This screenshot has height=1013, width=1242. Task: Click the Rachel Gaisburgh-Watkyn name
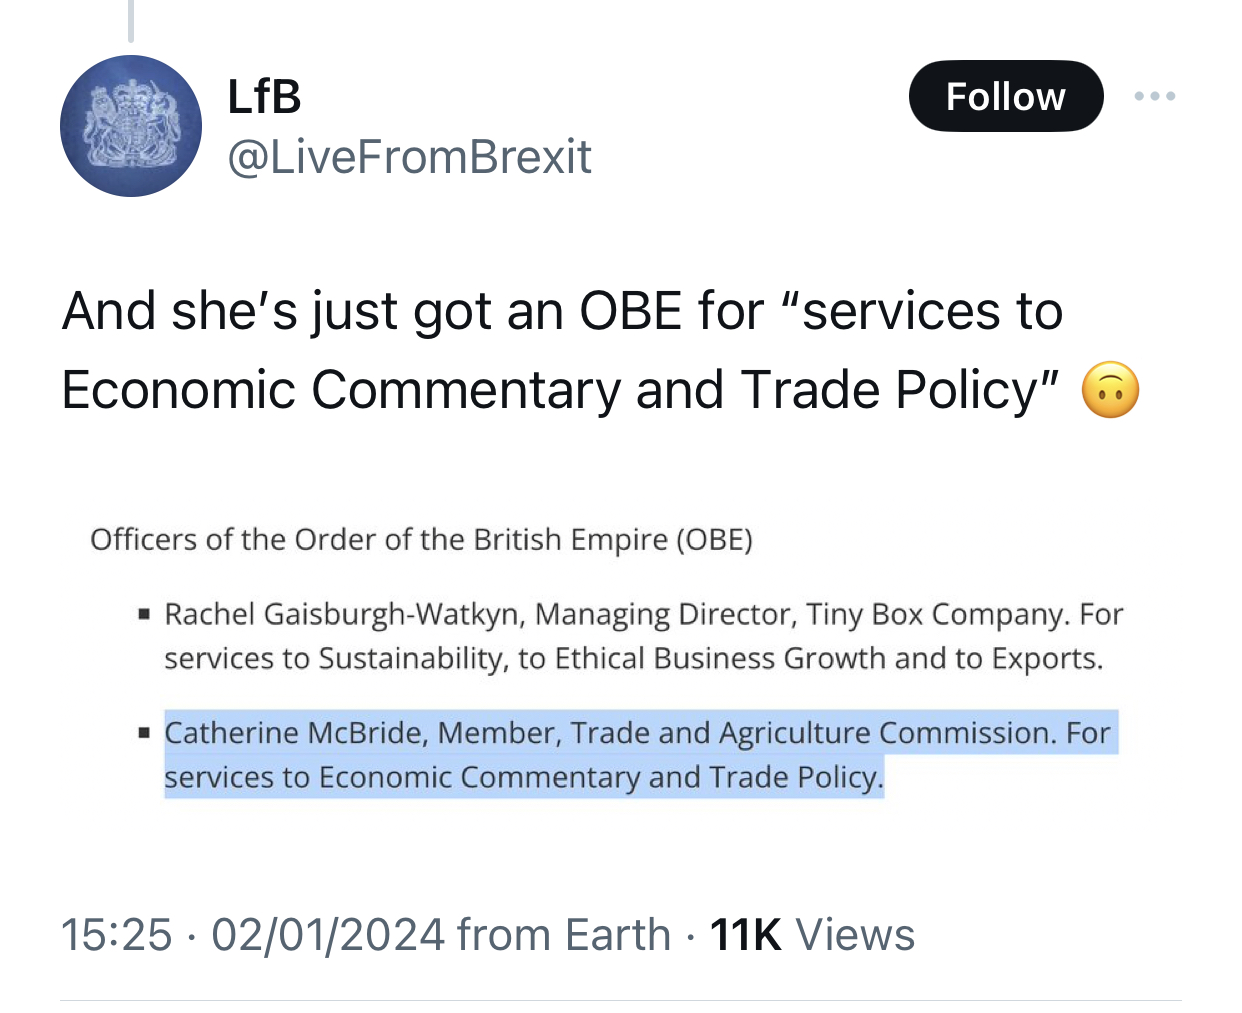click(344, 614)
